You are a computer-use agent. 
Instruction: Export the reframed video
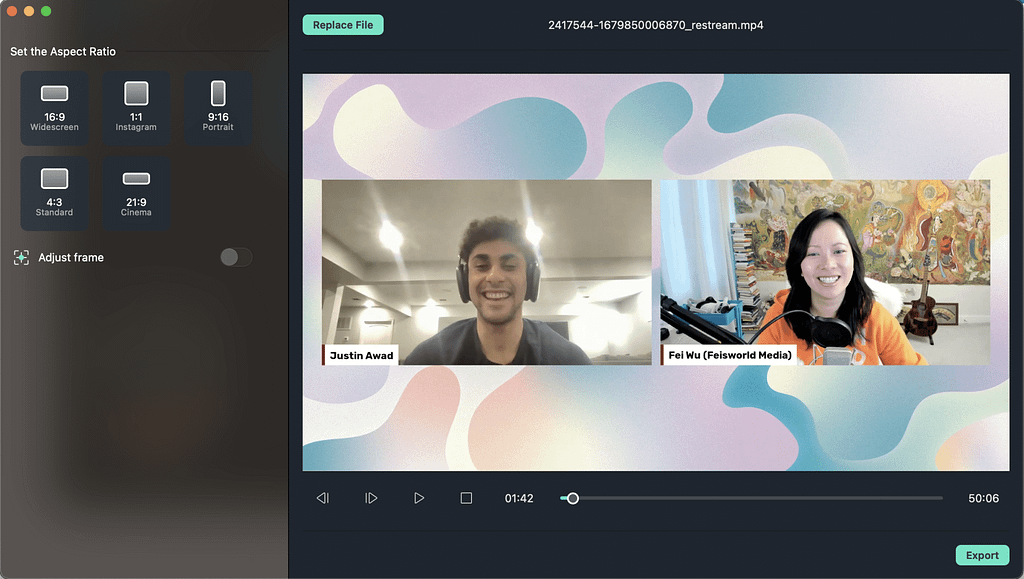pos(982,555)
